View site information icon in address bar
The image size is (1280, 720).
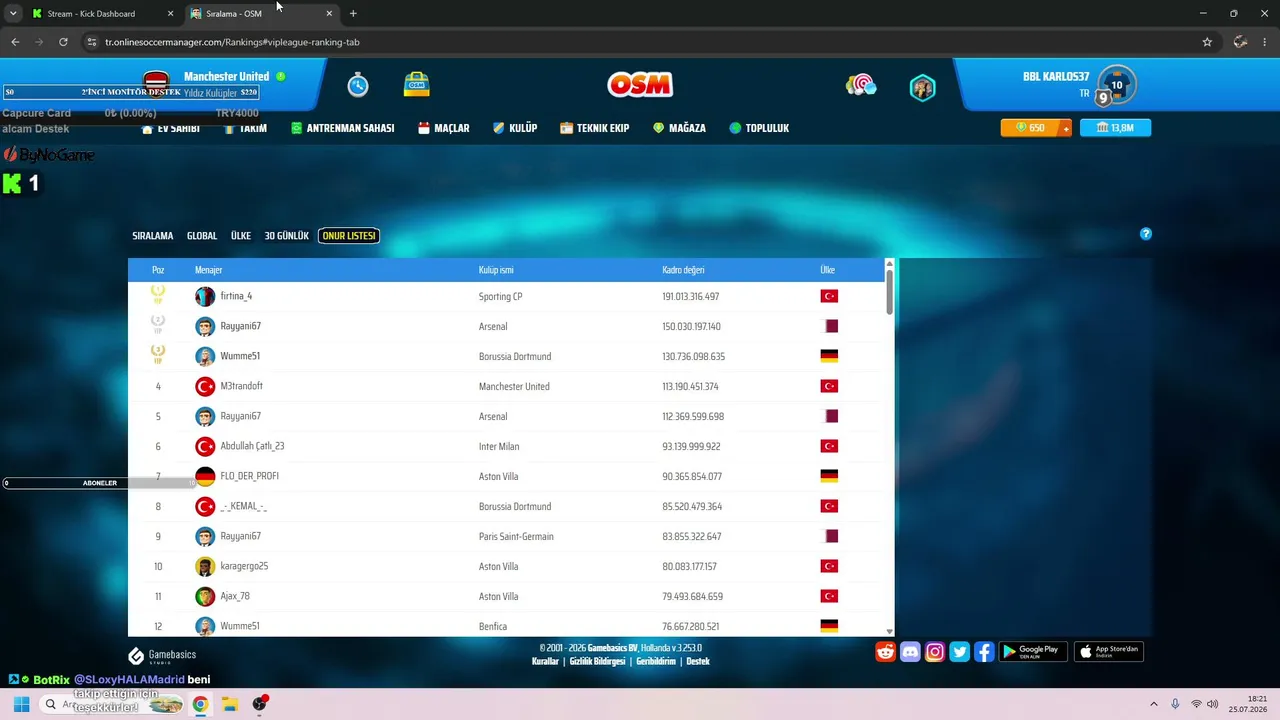click(92, 42)
